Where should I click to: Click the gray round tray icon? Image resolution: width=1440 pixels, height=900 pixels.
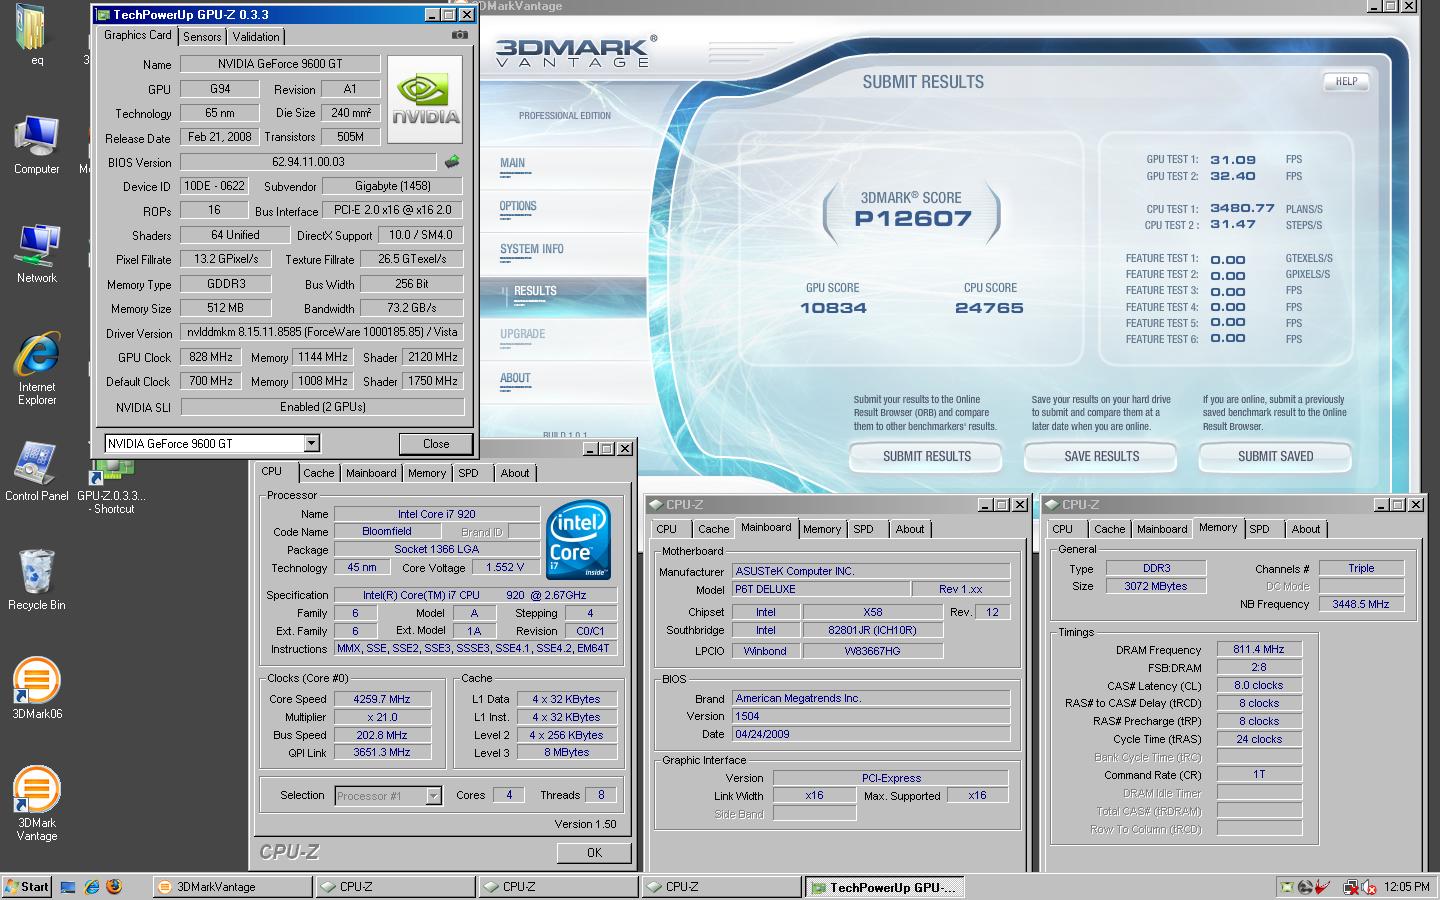1305,887
